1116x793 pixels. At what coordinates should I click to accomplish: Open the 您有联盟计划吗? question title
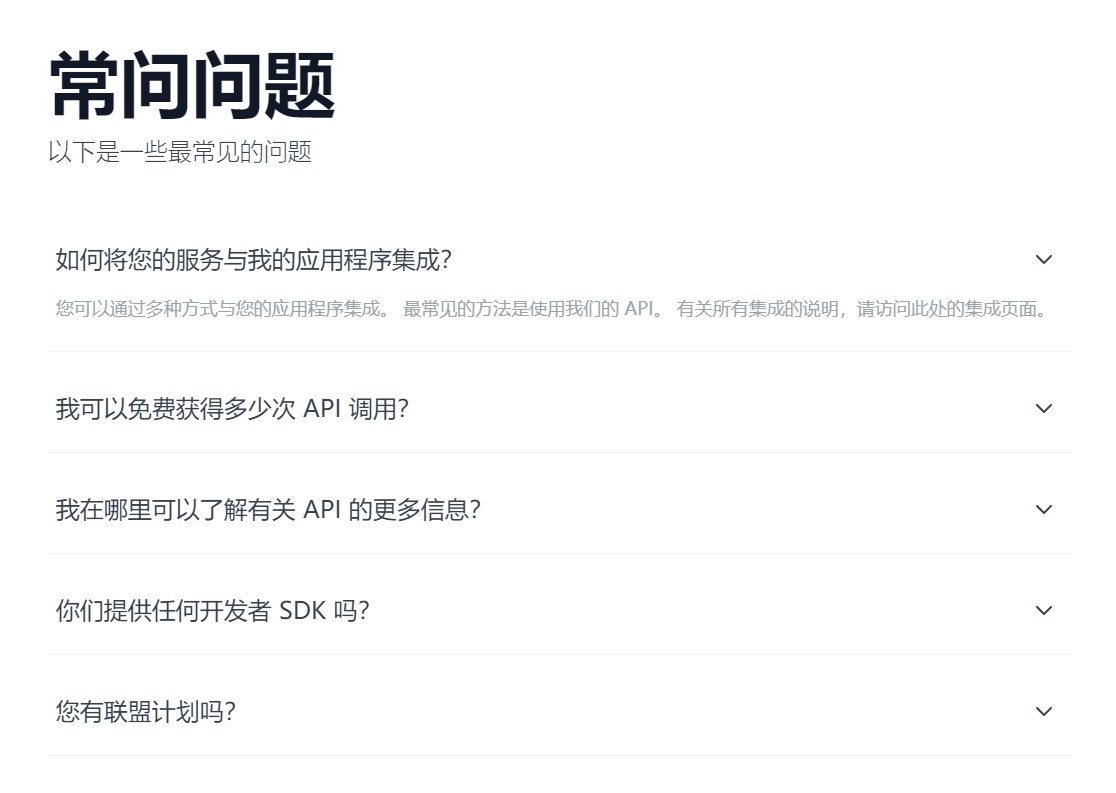tap(146, 712)
